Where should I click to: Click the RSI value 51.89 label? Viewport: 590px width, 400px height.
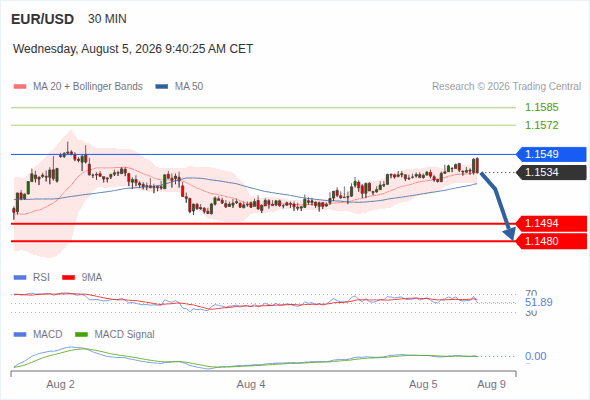coord(538,303)
